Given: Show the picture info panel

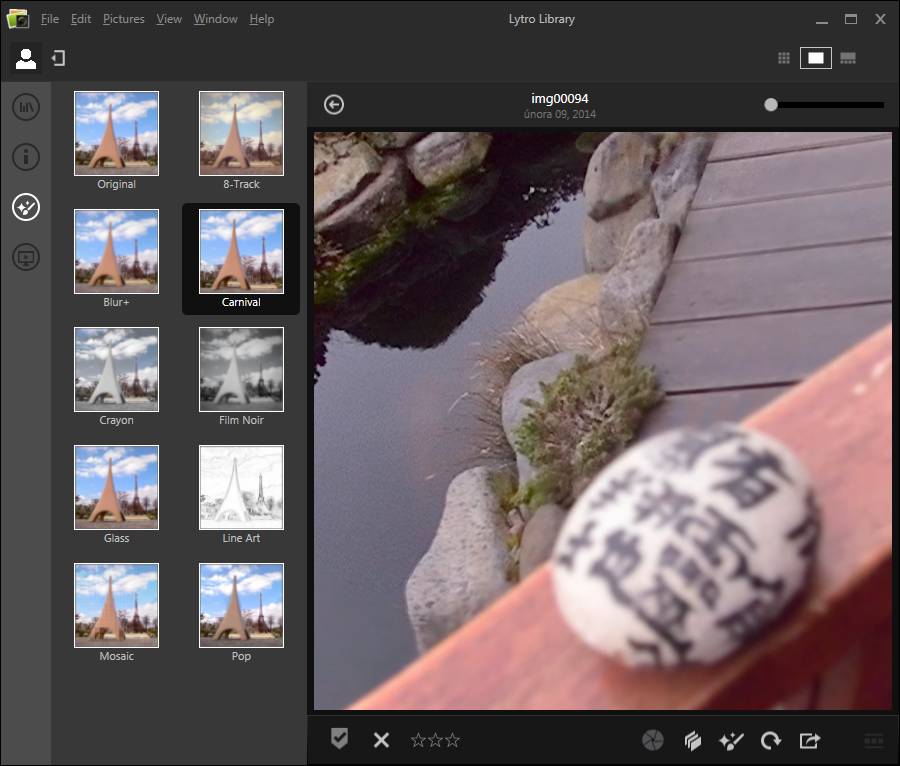Looking at the screenshot, I should click(26, 157).
